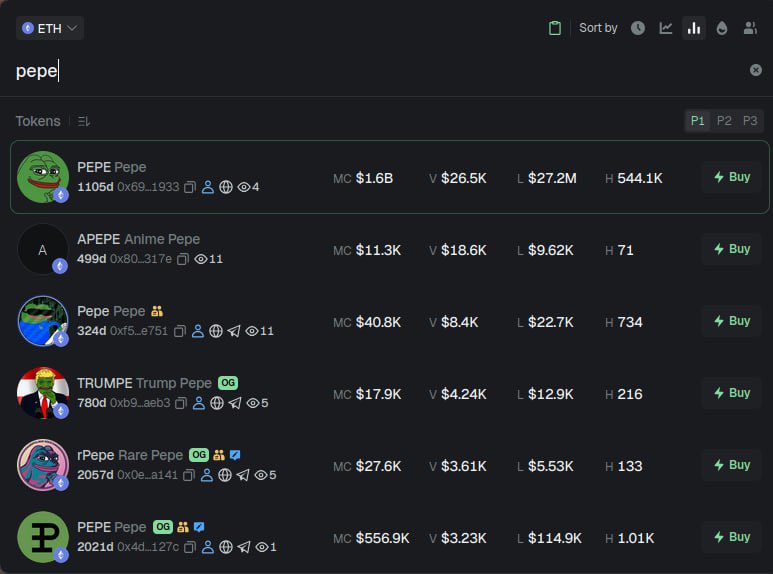Screen dimensions: 773x574
Task: Copy address 0x69...1933
Action: pyautogui.click(x=190, y=187)
